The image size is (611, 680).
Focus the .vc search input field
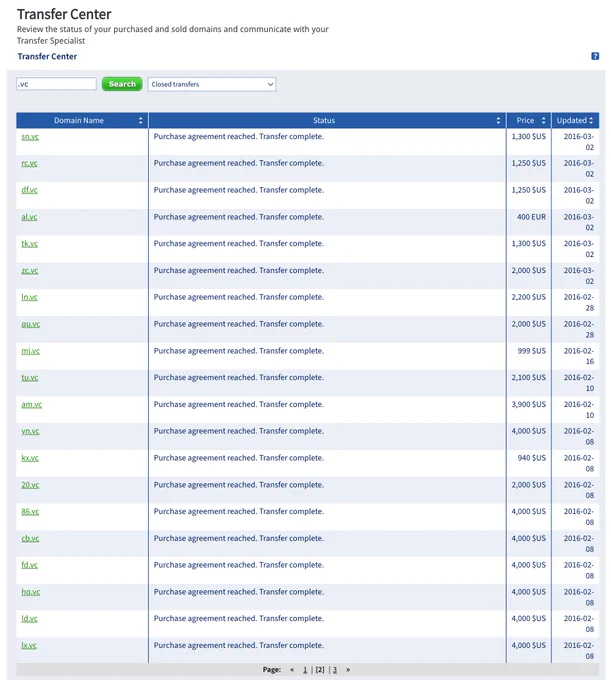click(56, 84)
